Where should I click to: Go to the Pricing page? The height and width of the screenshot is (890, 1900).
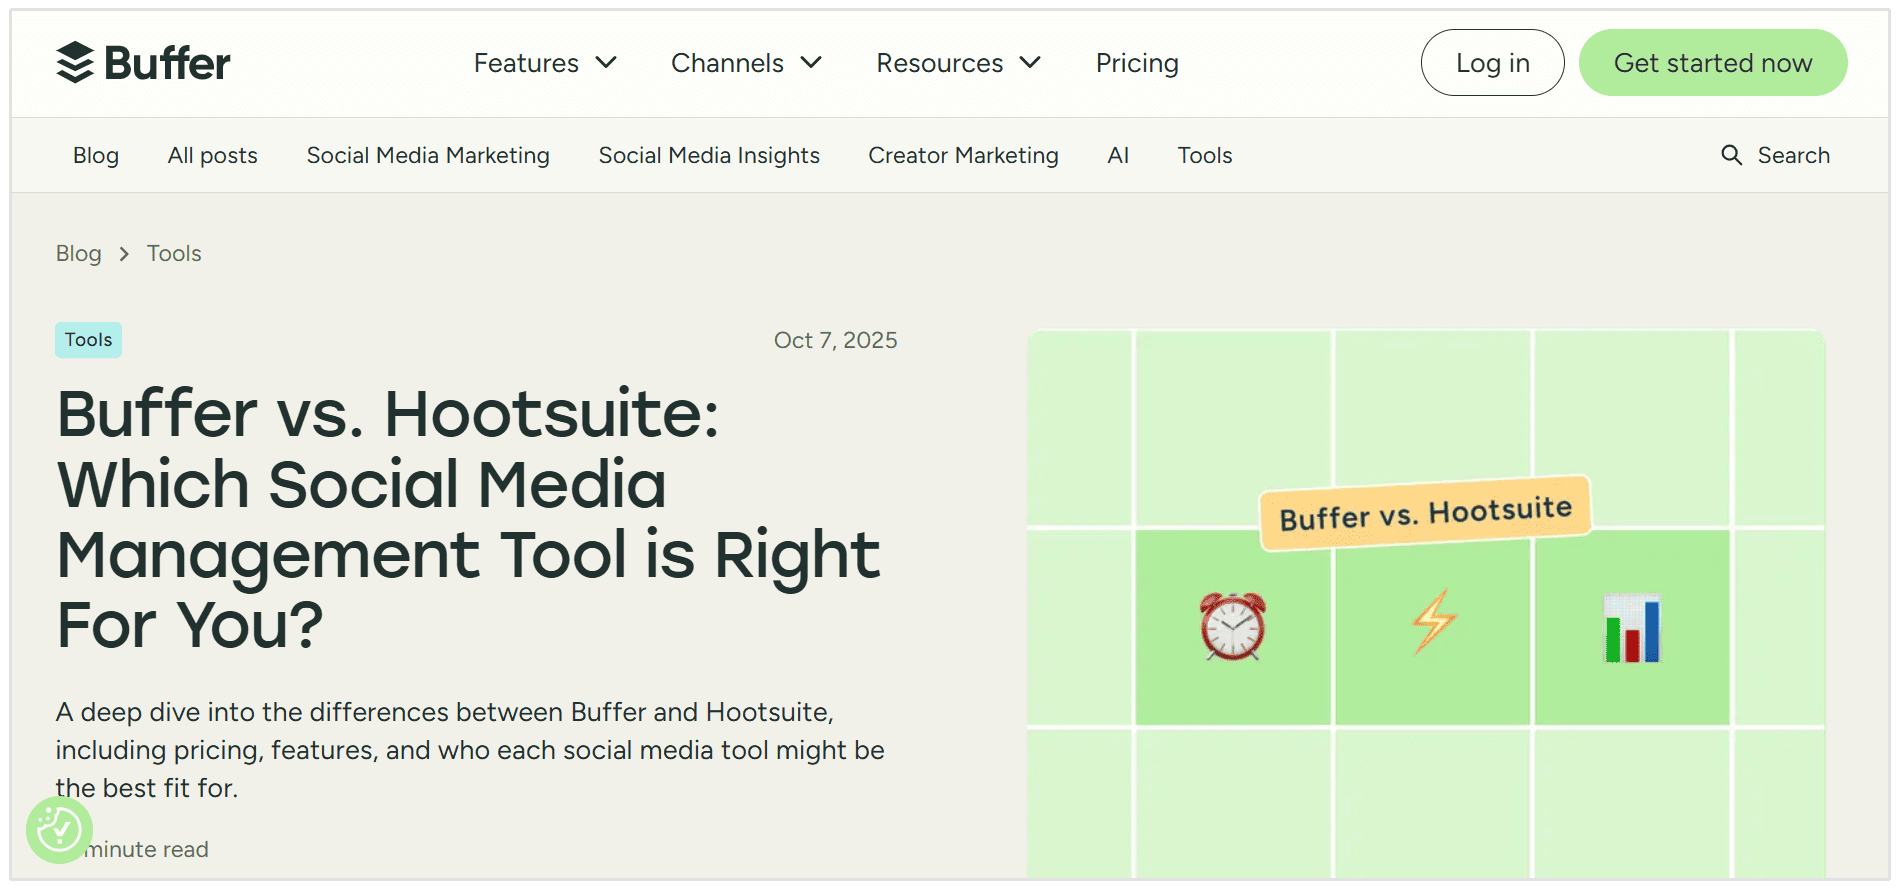(x=1137, y=63)
